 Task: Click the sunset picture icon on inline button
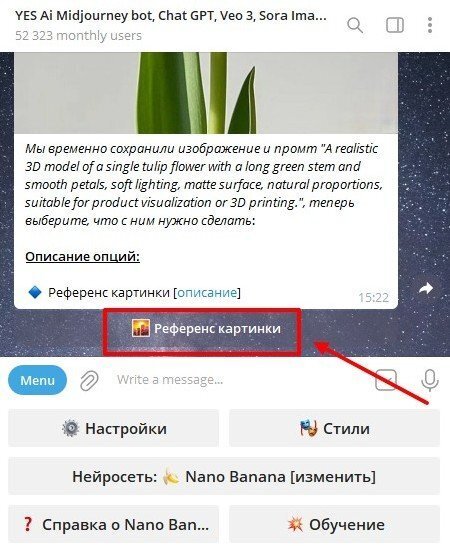pos(141,328)
